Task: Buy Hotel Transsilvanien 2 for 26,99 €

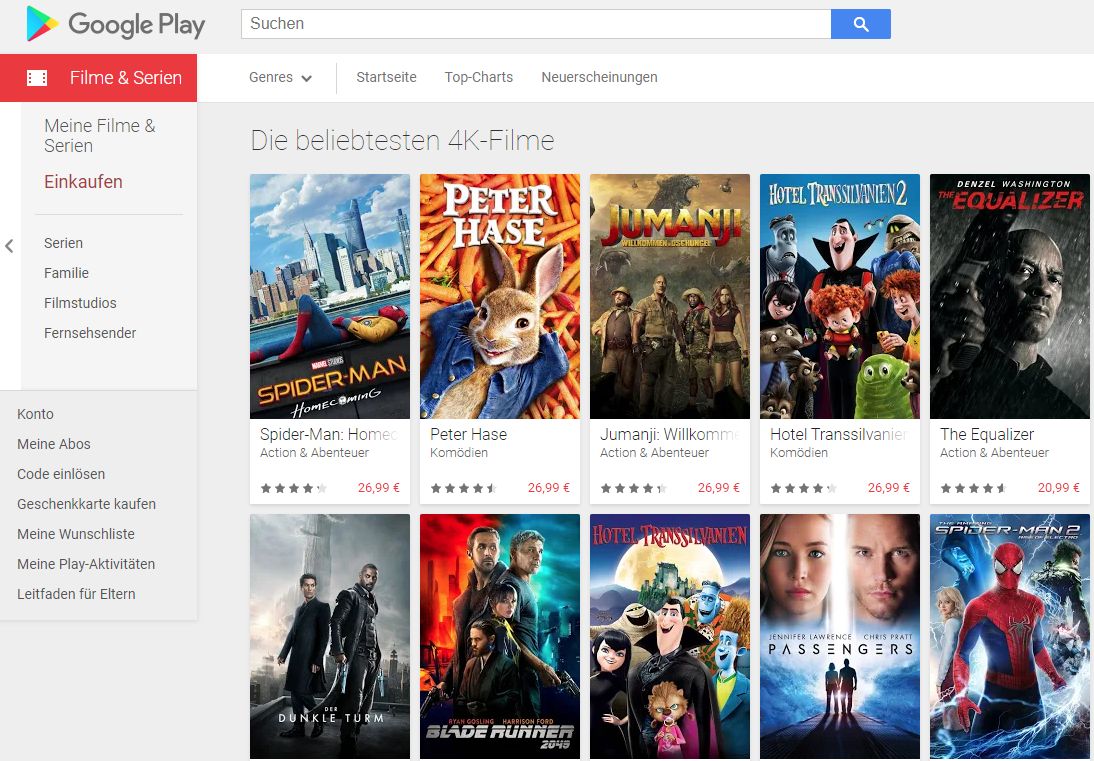Action: pyautogui.click(x=888, y=488)
